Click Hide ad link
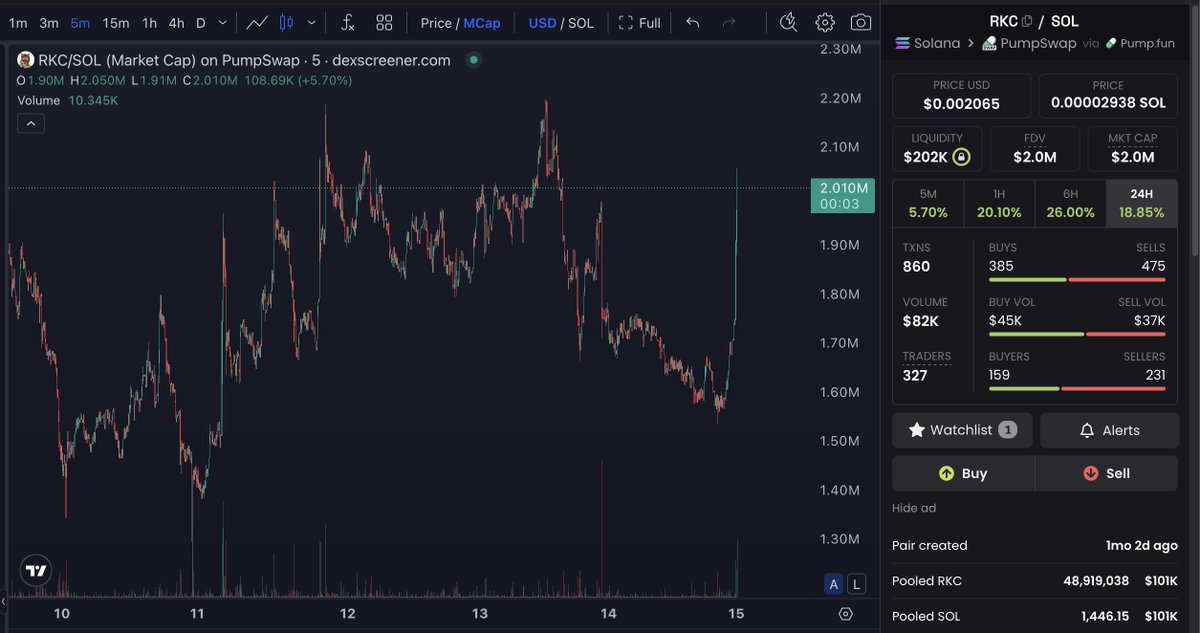The height and width of the screenshot is (633, 1200). point(914,508)
